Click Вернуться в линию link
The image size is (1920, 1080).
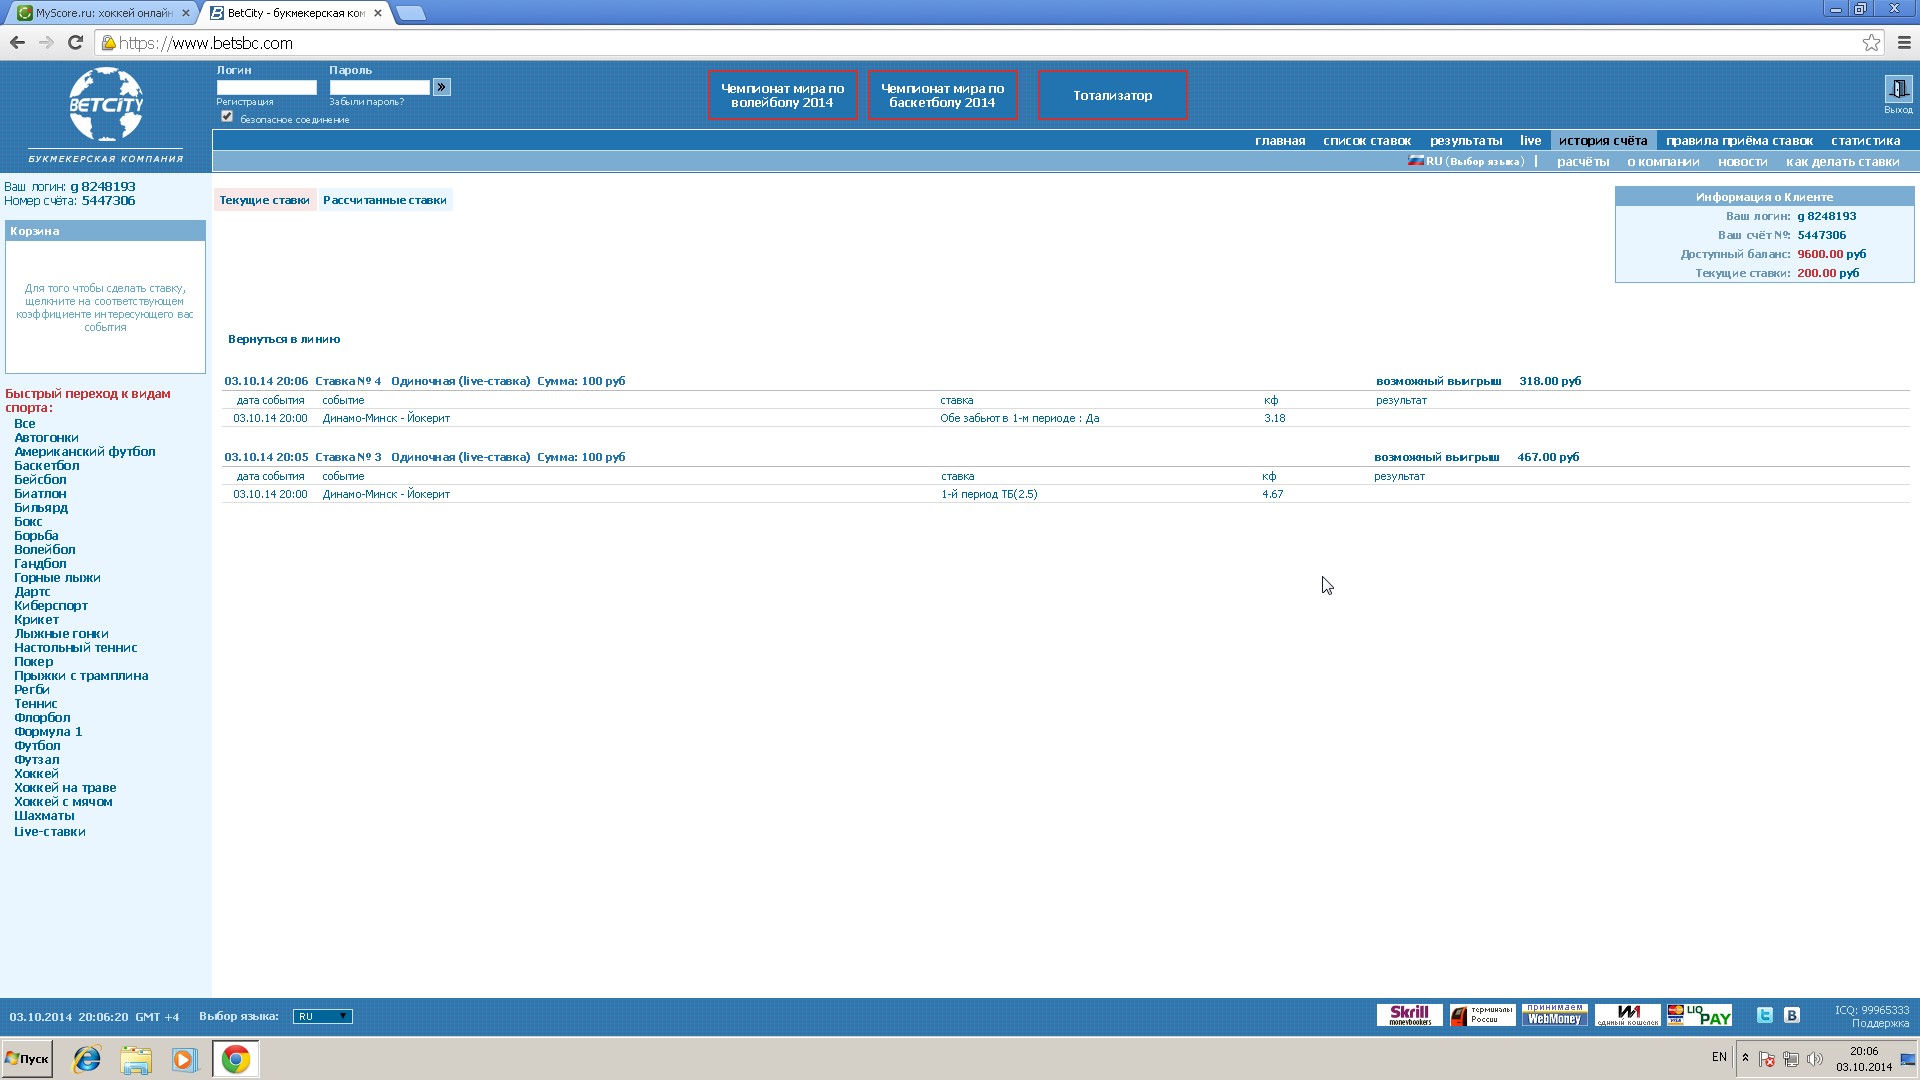(x=284, y=339)
